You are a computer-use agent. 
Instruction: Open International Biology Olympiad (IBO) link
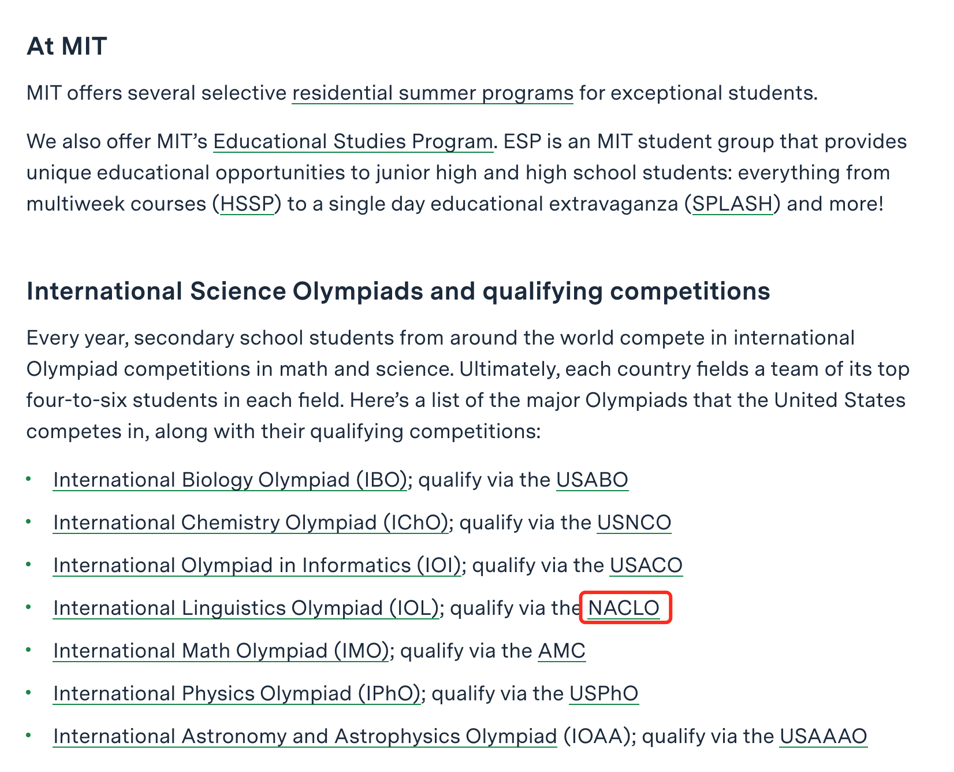(x=230, y=480)
